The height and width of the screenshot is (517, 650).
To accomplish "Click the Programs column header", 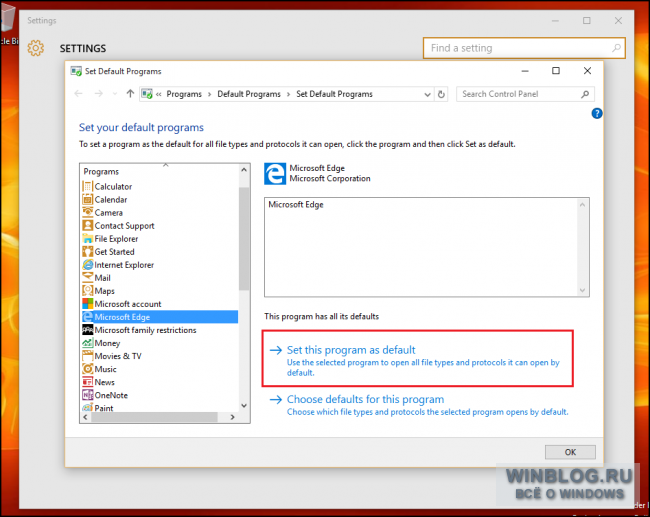I will (x=101, y=172).
